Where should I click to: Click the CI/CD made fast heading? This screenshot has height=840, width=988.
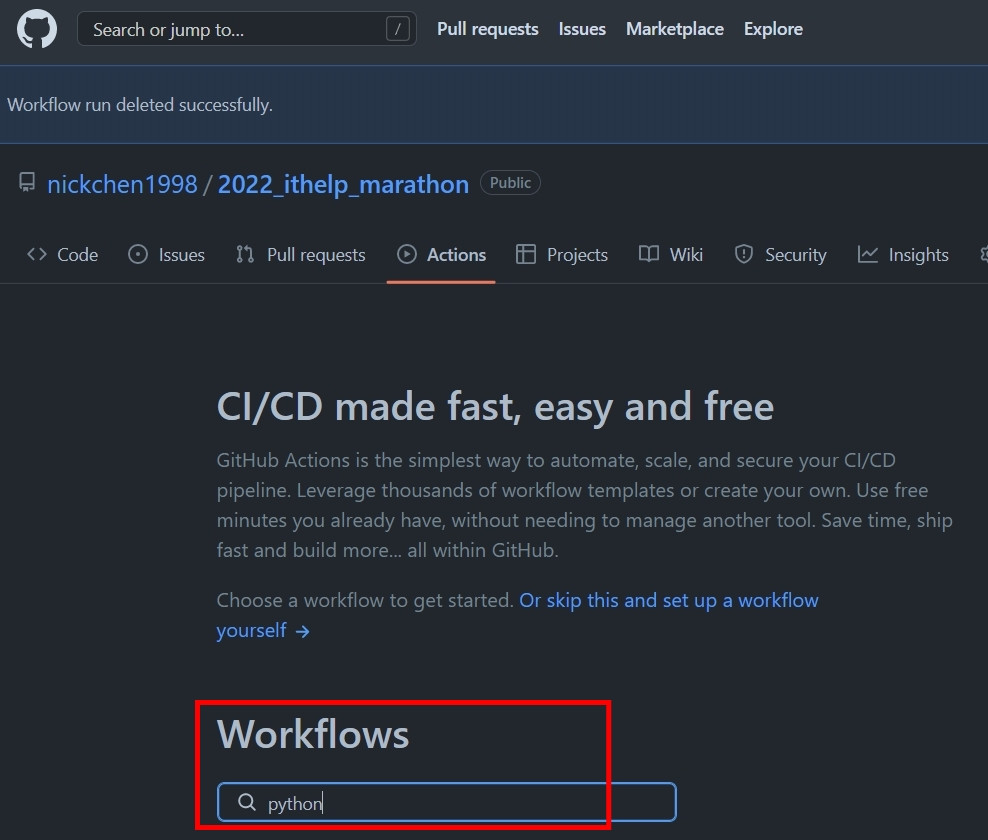point(495,406)
